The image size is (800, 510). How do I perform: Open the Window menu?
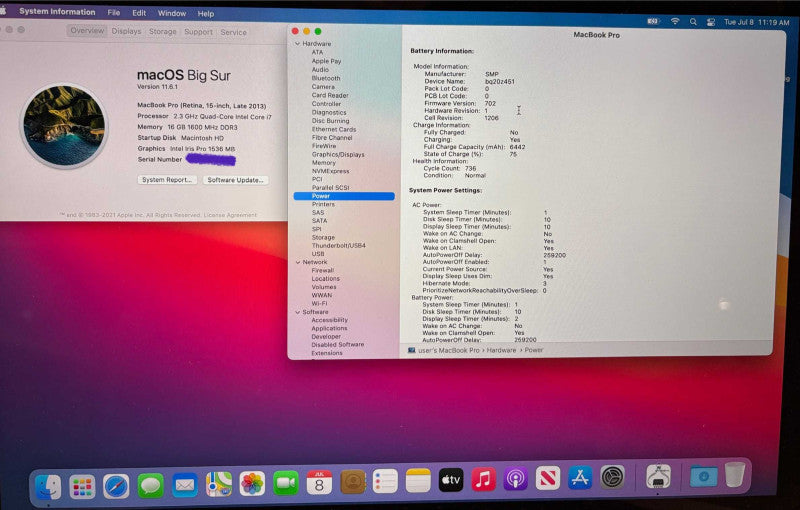pyautogui.click(x=171, y=13)
